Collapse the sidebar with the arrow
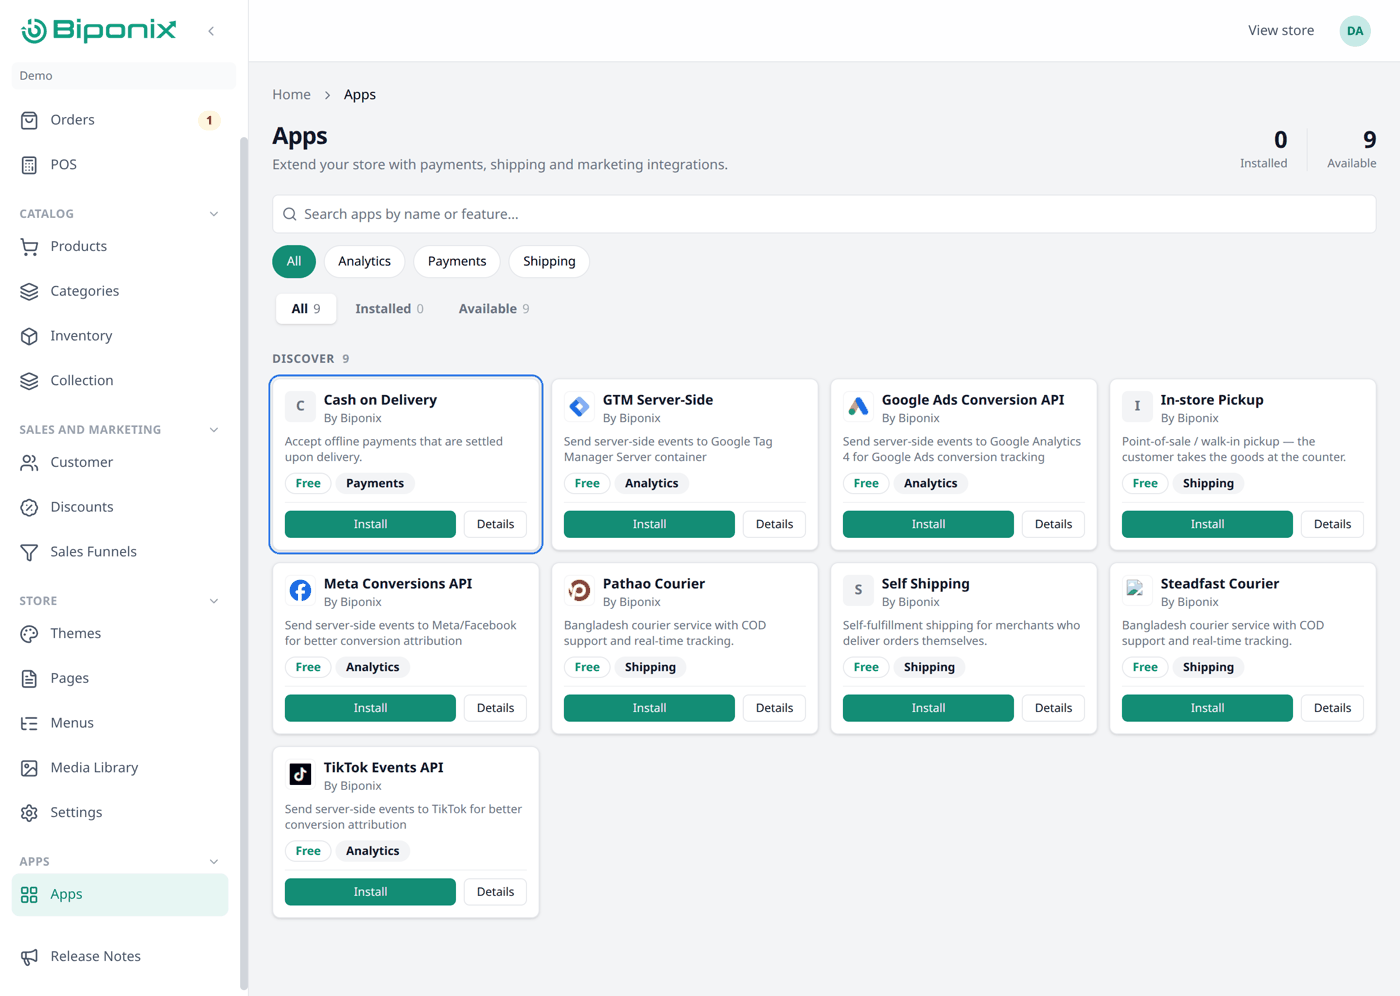The height and width of the screenshot is (996, 1400). point(211,31)
